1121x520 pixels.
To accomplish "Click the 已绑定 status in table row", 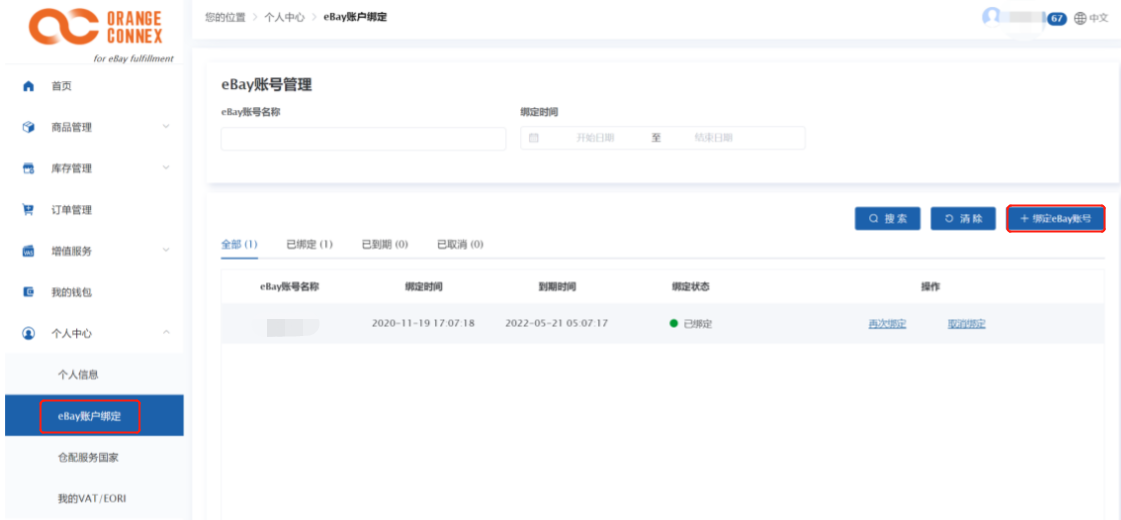I will point(691,324).
